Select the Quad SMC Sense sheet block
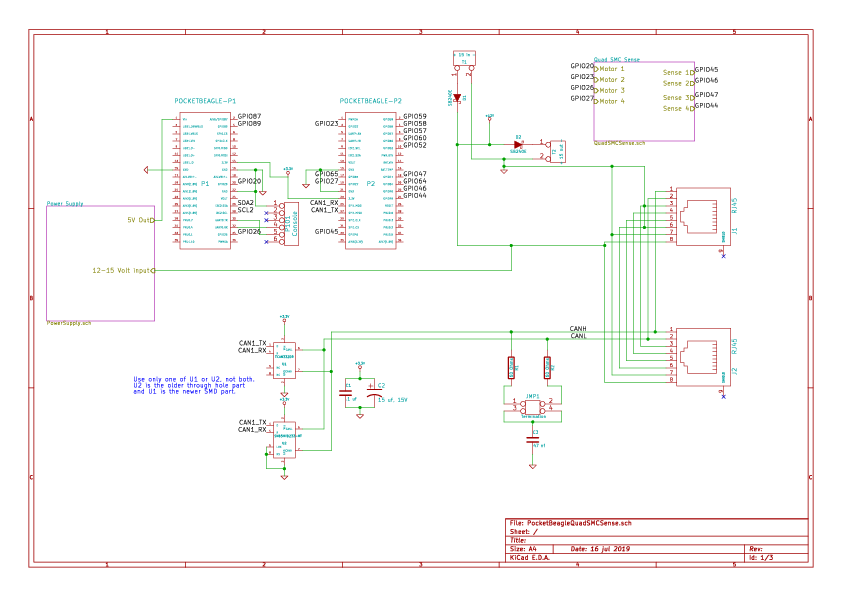 click(x=644, y=101)
